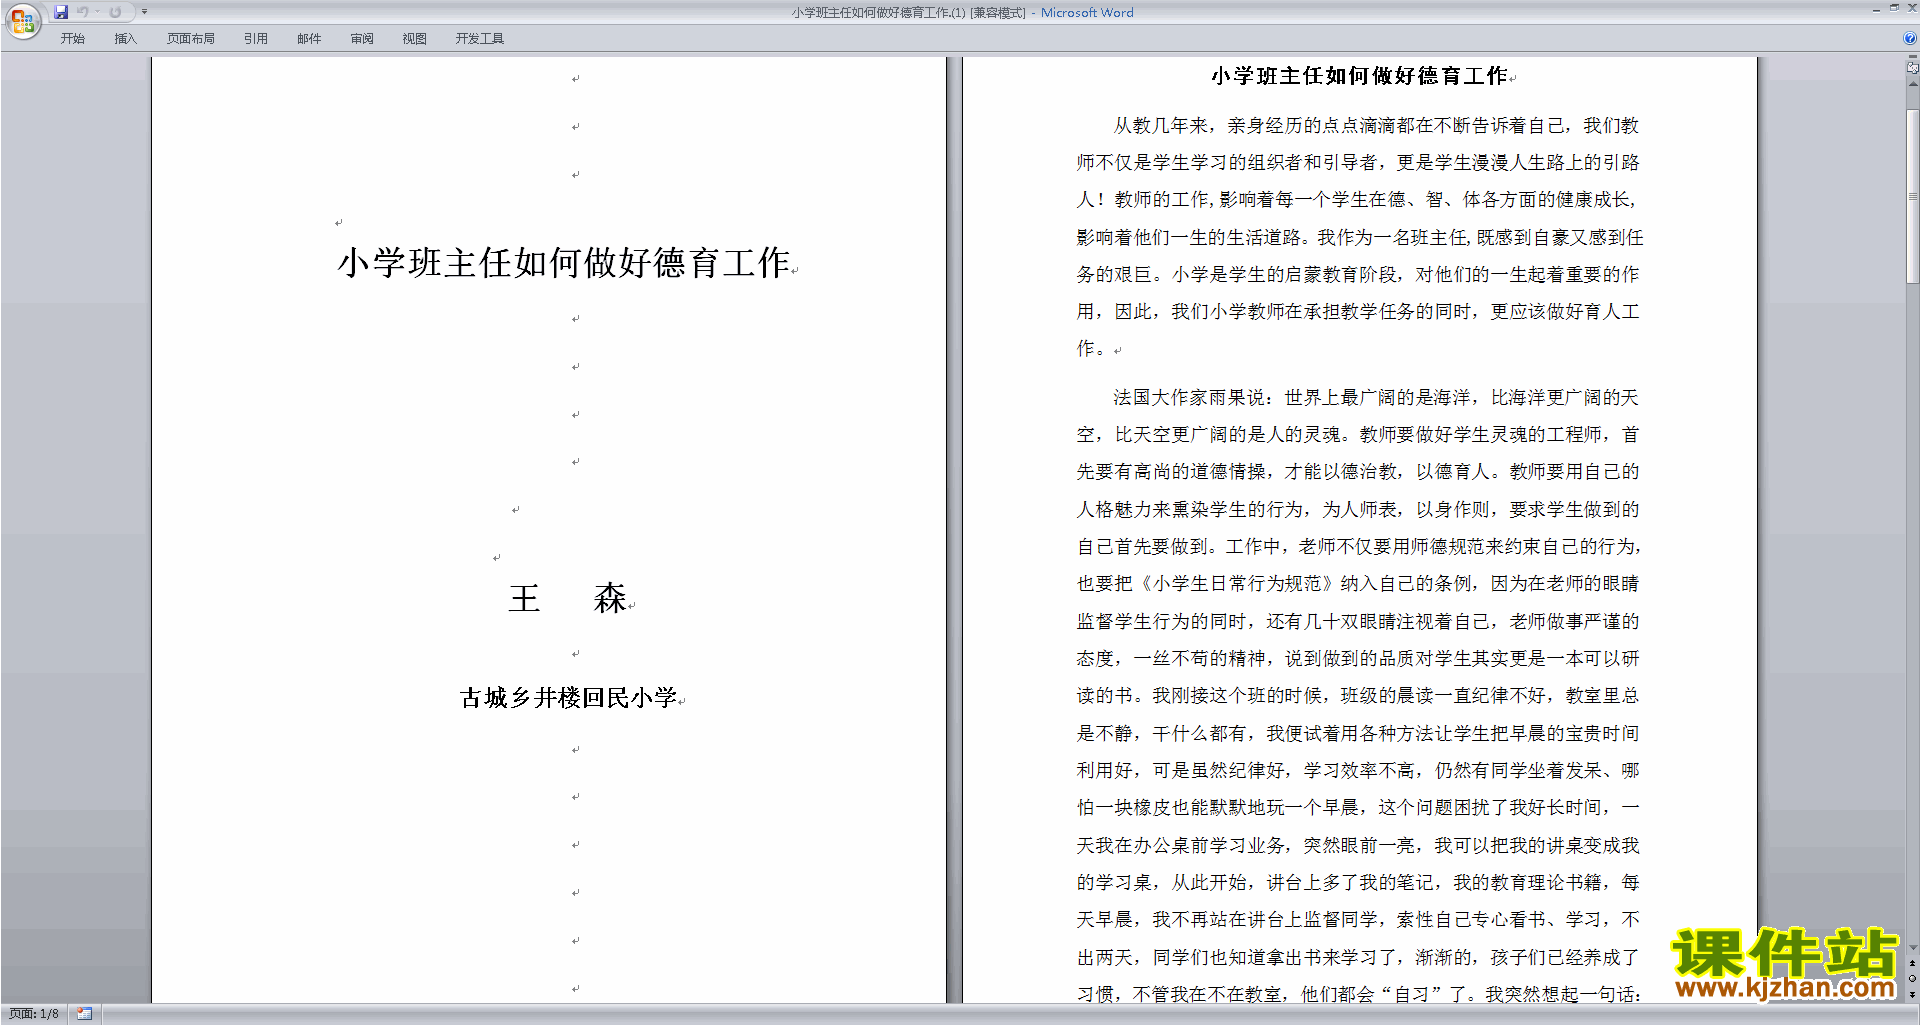This screenshot has height=1025, width=1920.
Task: Switch to the 引用 tab
Action: click(x=255, y=39)
